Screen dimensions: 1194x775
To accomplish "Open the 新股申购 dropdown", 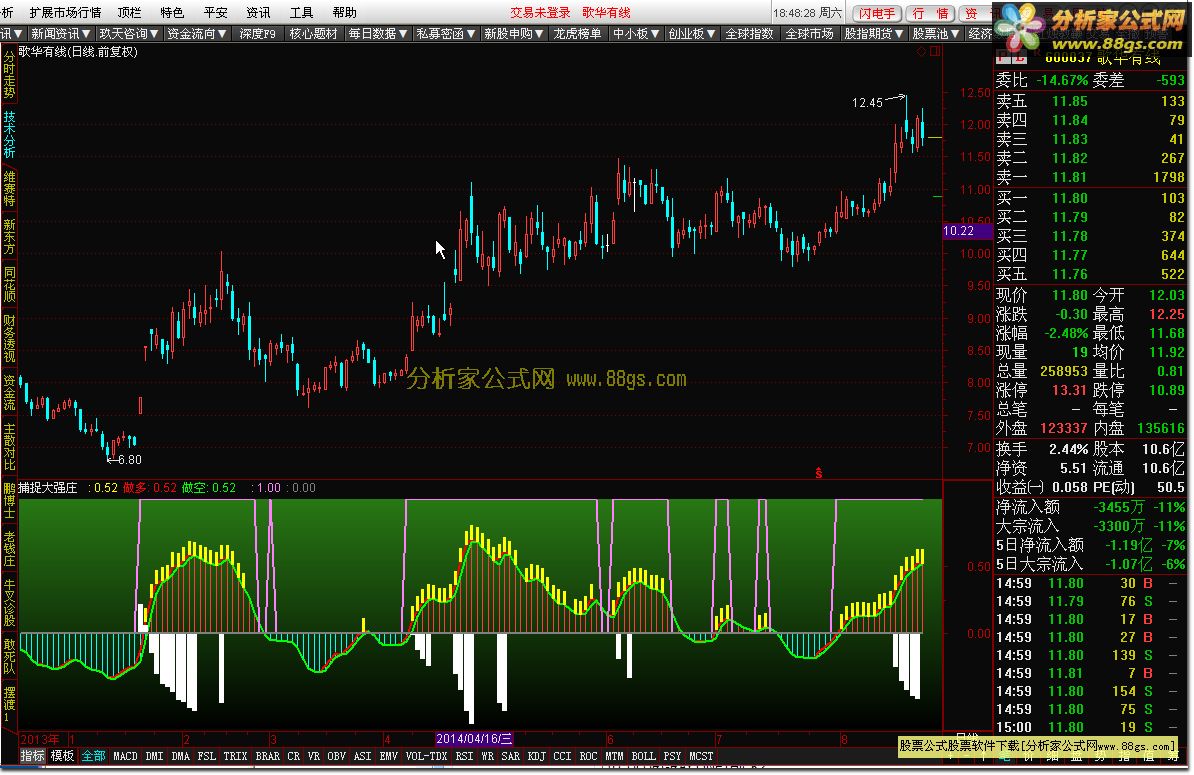I will (x=513, y=33).
